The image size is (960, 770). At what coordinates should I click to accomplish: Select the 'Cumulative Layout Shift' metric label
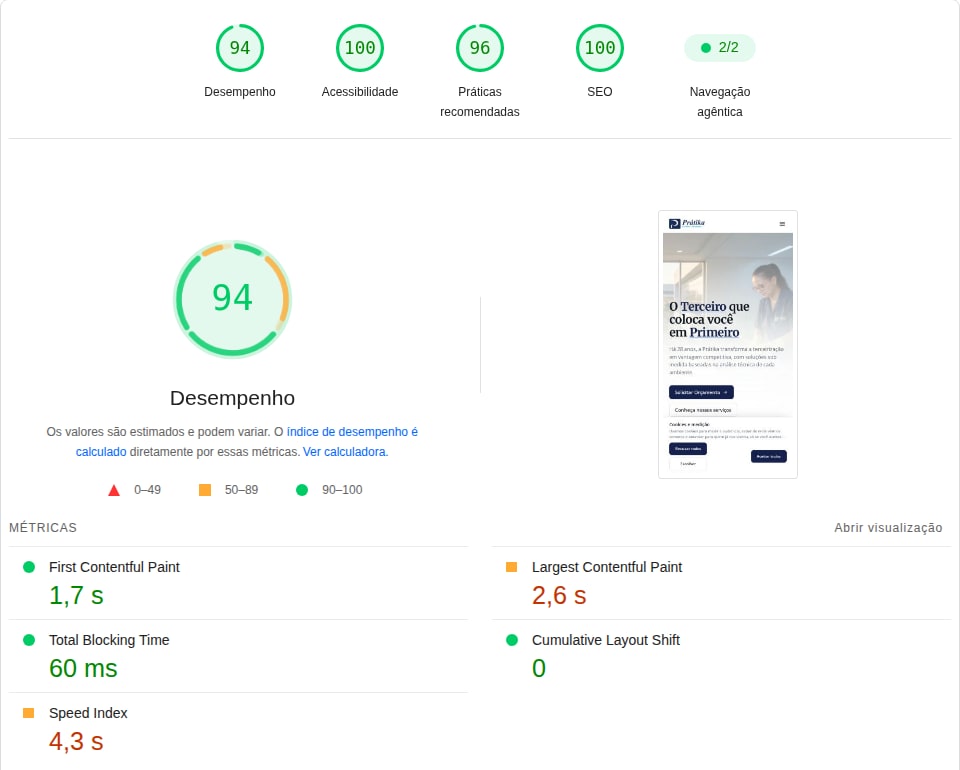(x=606, y=640)
